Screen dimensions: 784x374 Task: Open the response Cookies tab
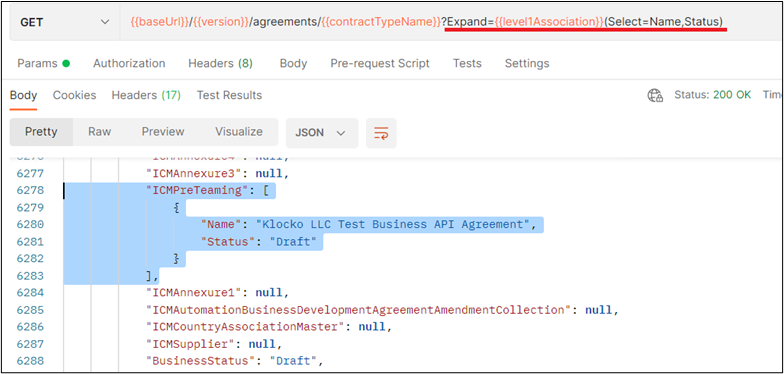click(74, 95)
